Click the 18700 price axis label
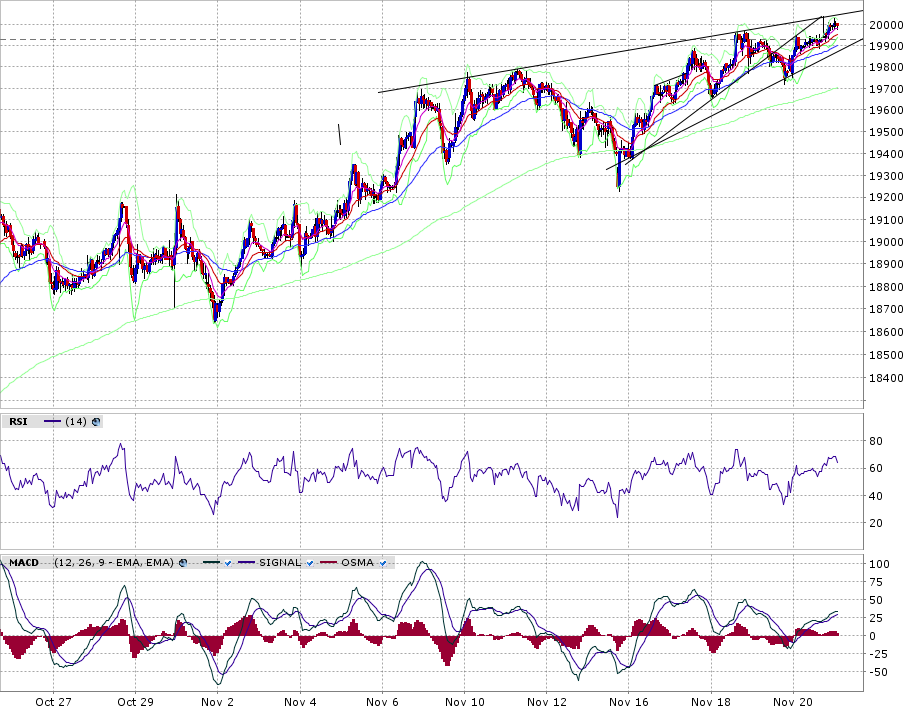 click(x=886, y=310)
